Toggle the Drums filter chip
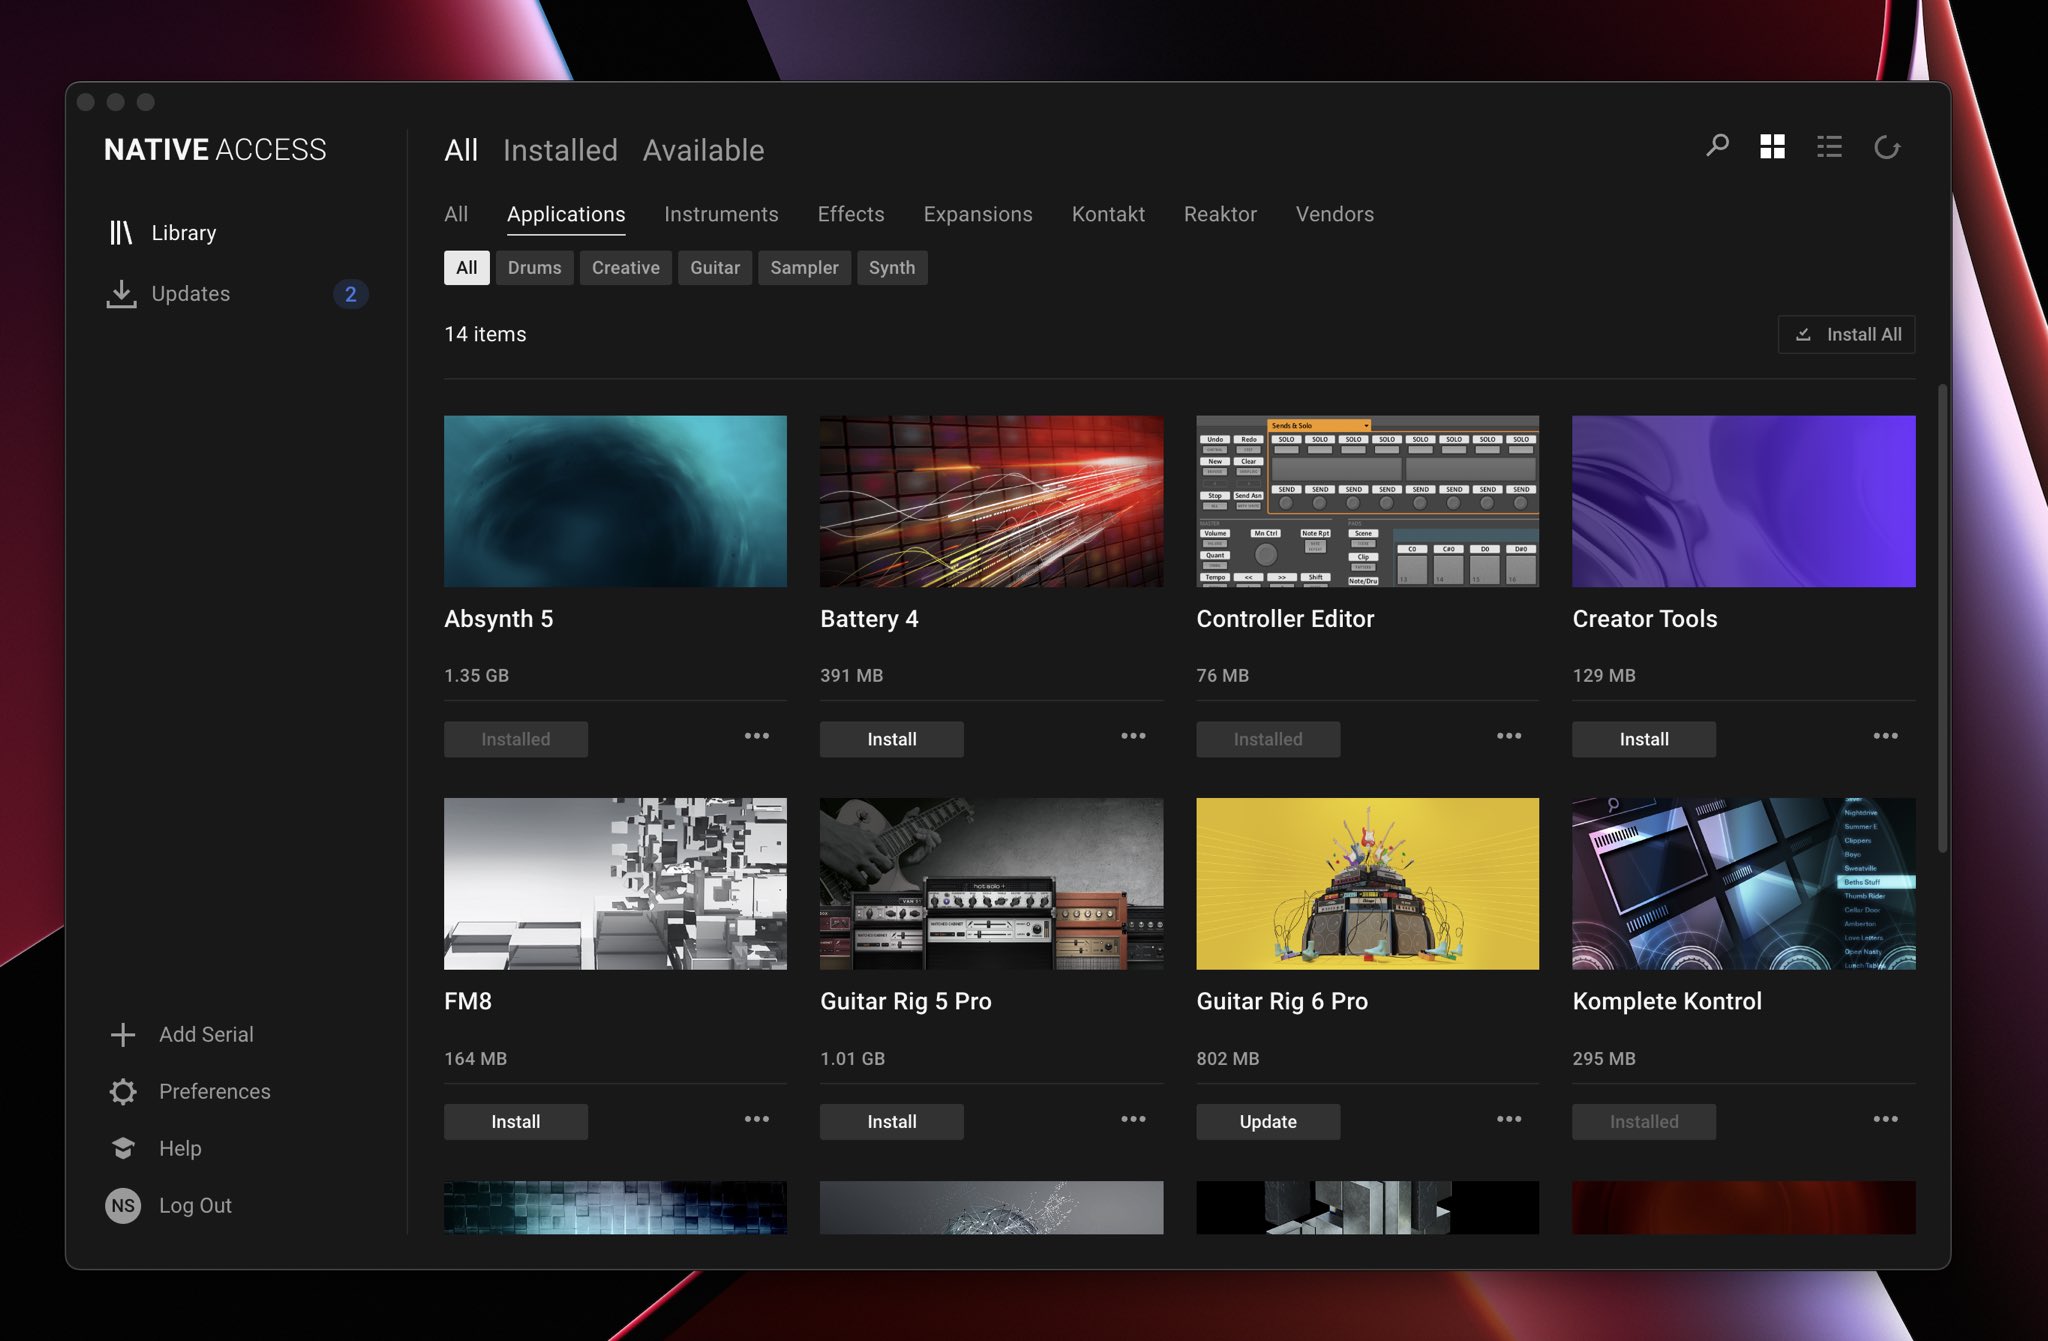This screenshot has height=1341, width=2048. [534, 267]
